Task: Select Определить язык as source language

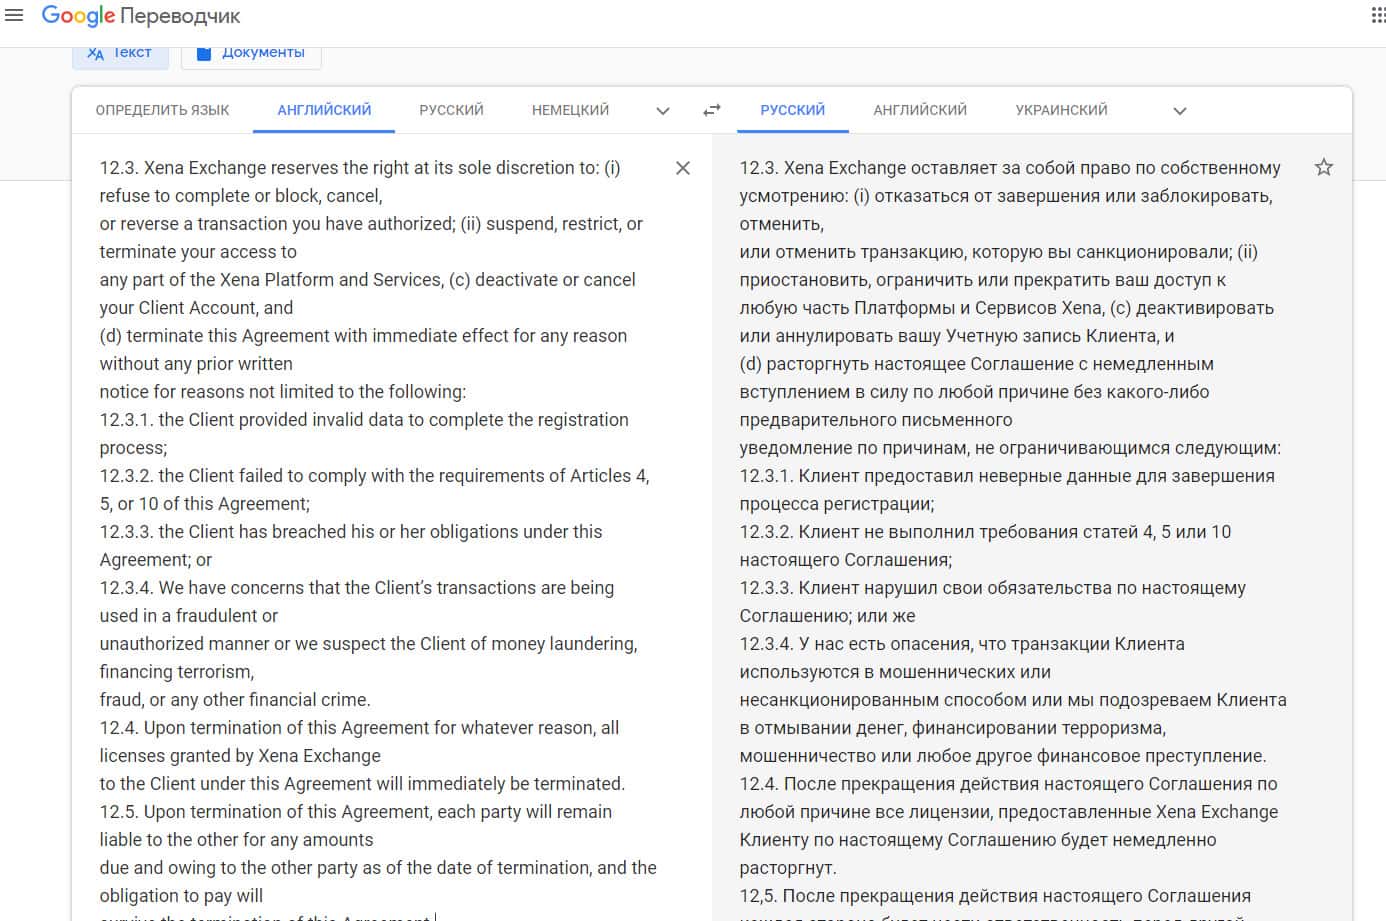Action: point(162,110)
